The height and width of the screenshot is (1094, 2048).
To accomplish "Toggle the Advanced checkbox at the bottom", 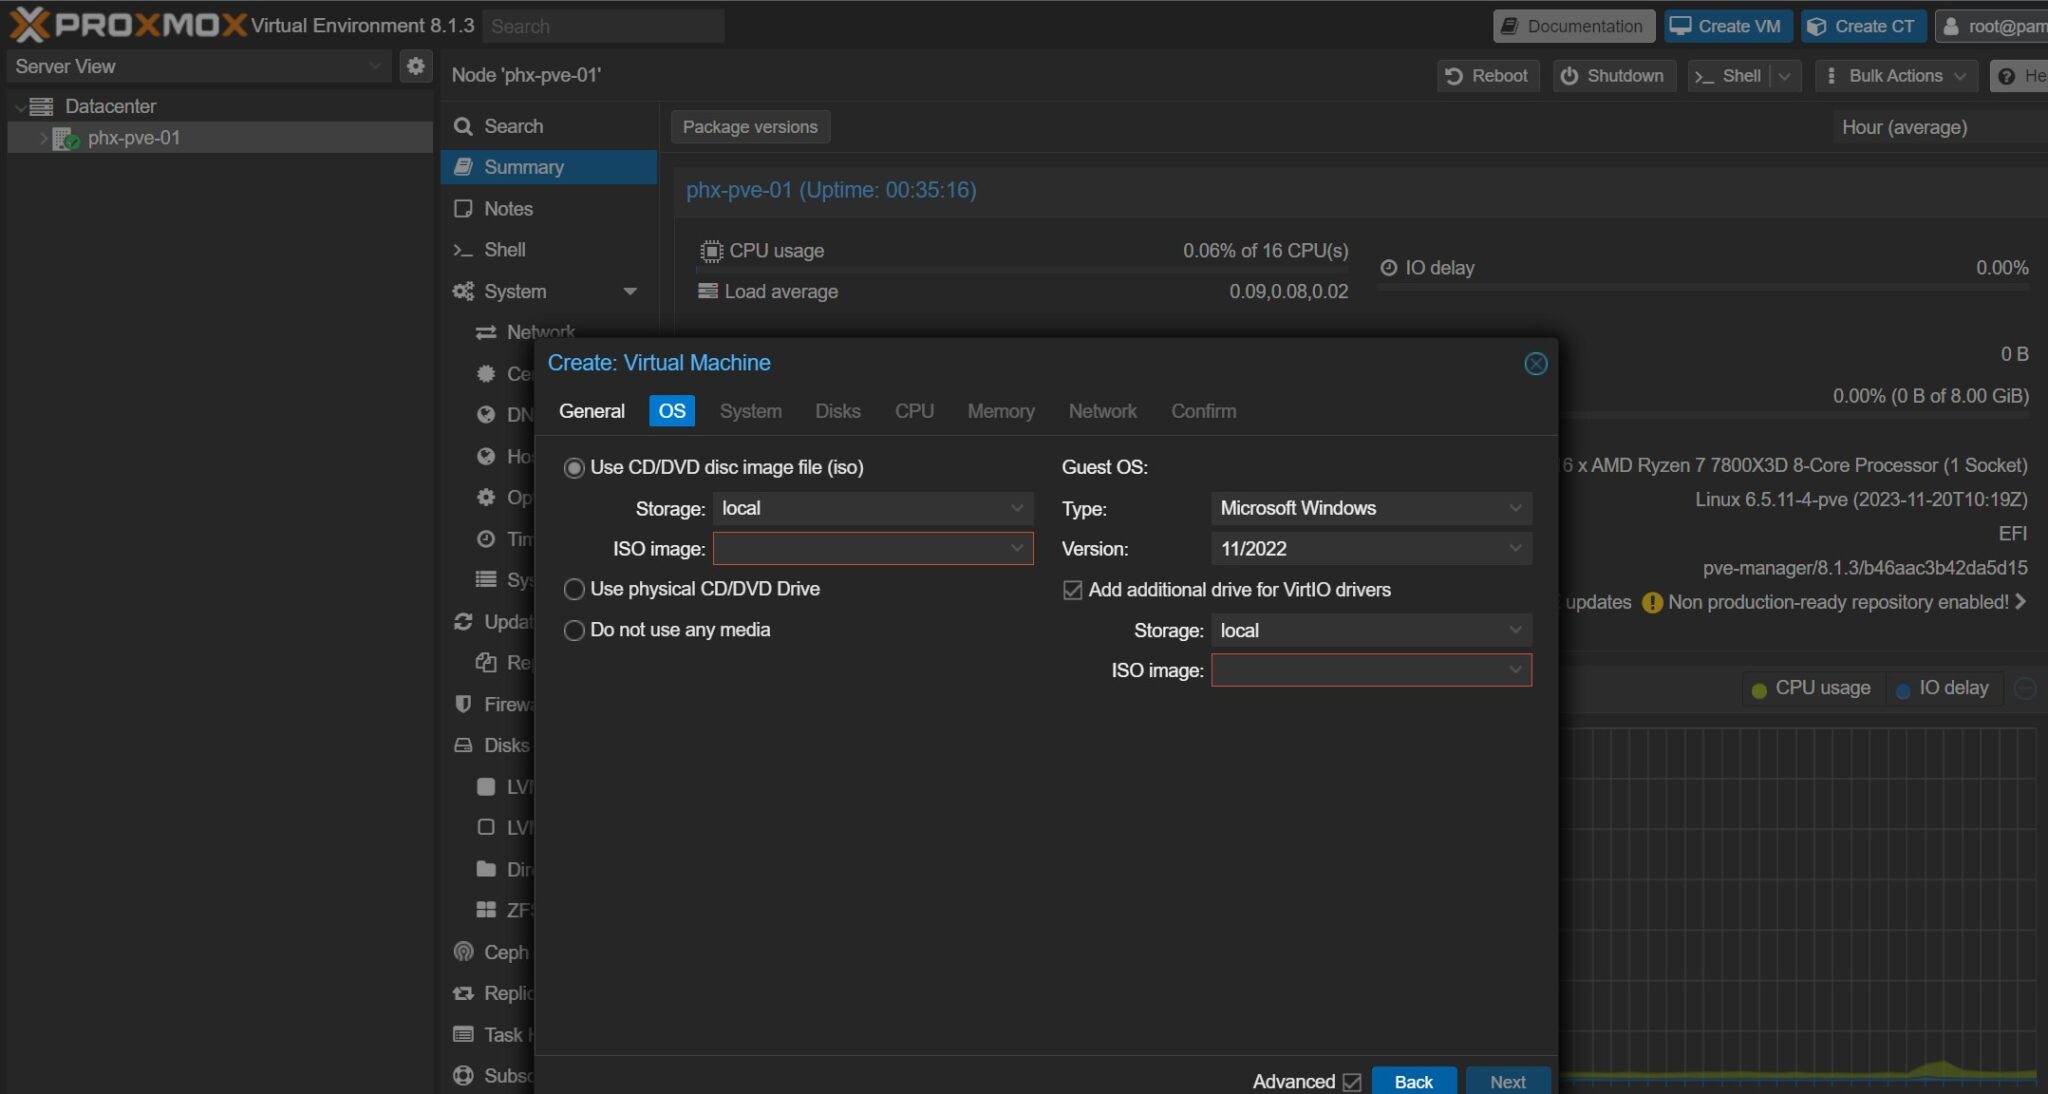I will point(1352,1081).
